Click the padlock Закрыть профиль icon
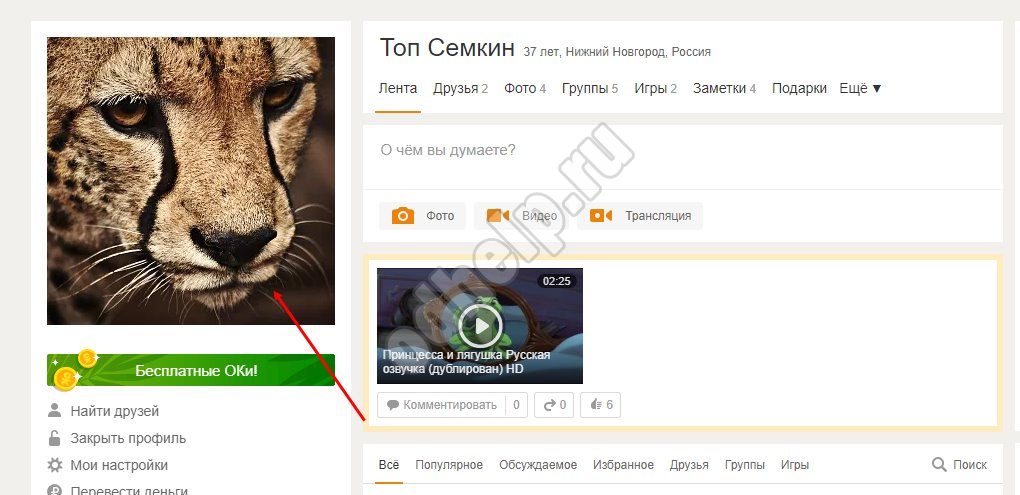This screenshot has width=1020, height=495. pyautogui.click(x=55, y=438)
